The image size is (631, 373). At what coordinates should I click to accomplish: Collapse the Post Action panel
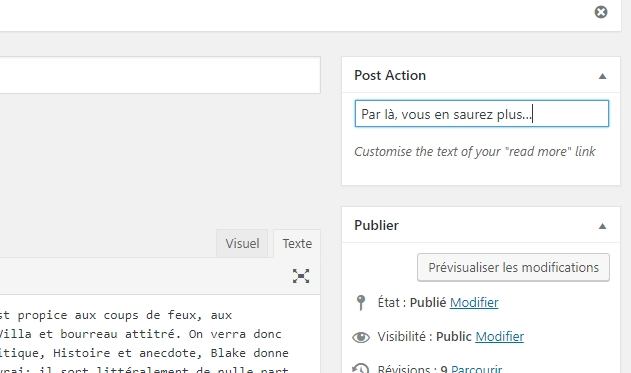click(x=602, y=76)
